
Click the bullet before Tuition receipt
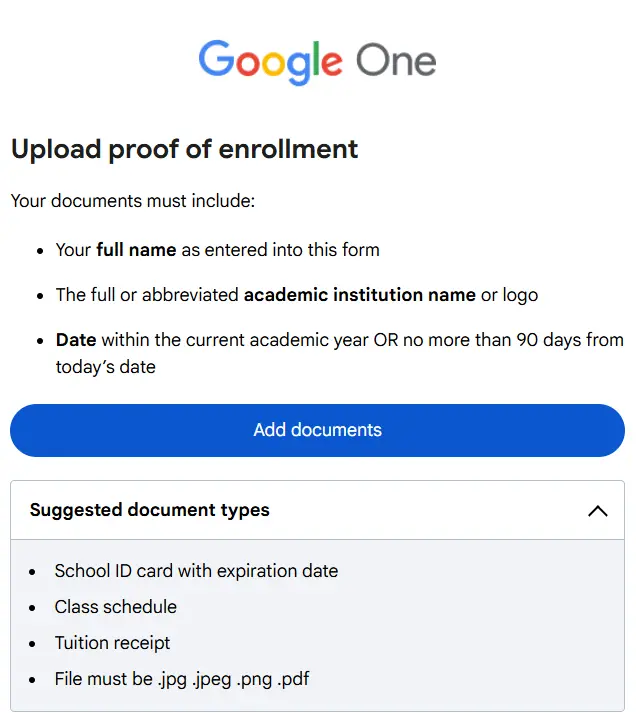click(32, 644)
